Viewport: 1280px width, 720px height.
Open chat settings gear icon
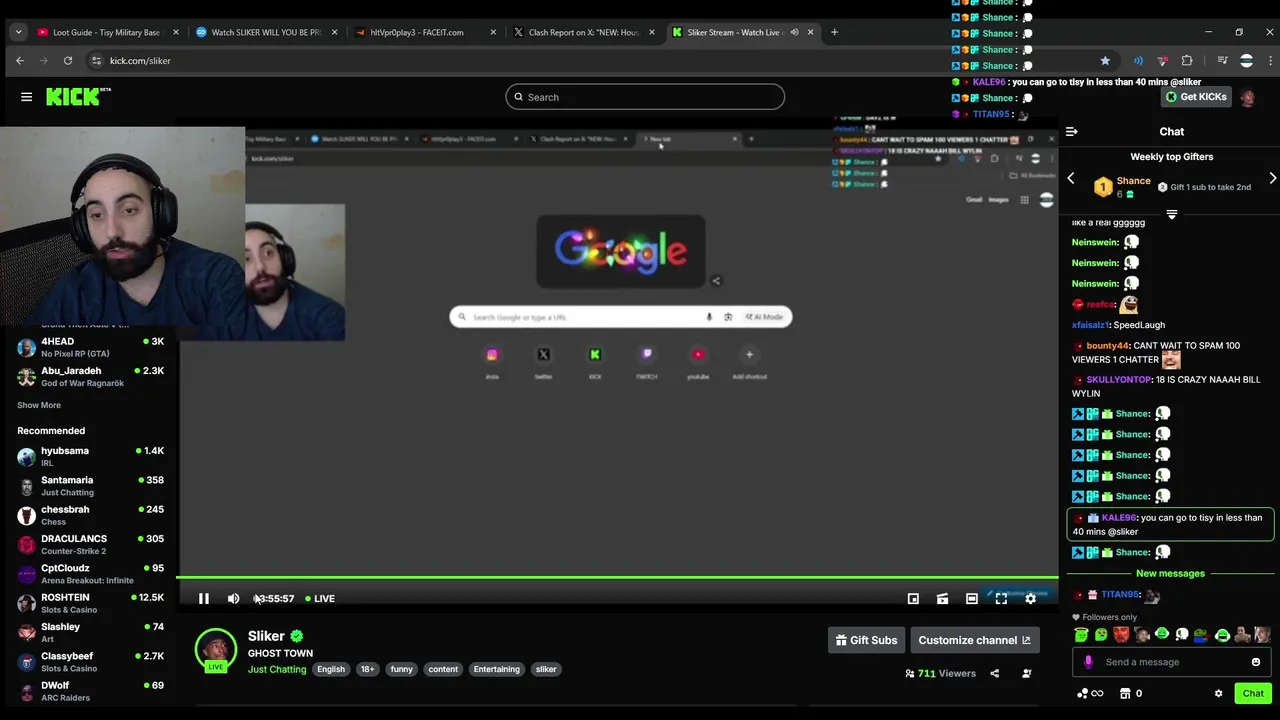point(1218,693)
